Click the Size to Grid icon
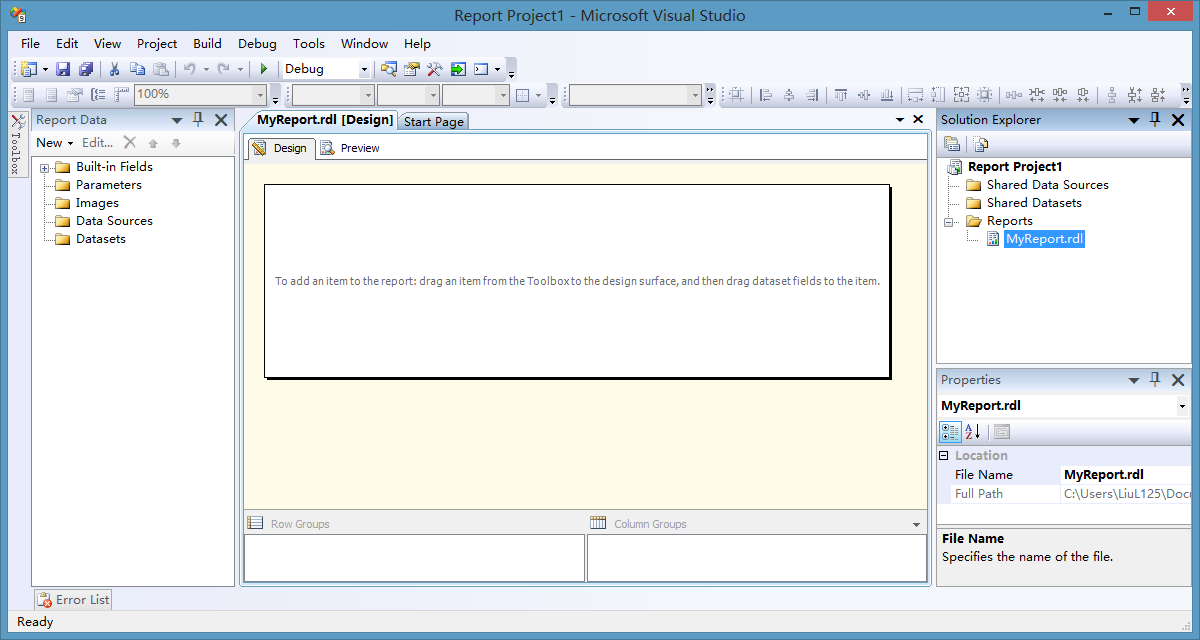 coord(985,95)
